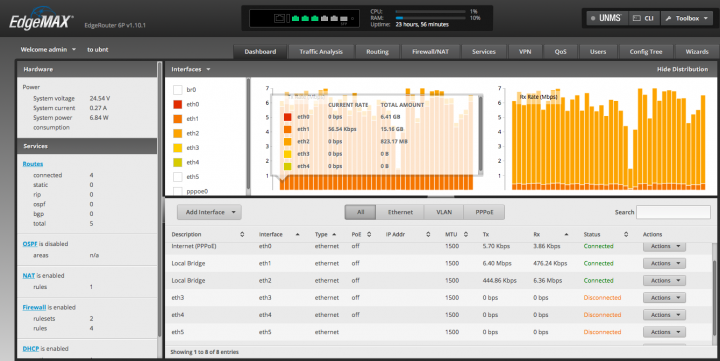Open the NAT link
720x361 pixels.
[28, 276]
